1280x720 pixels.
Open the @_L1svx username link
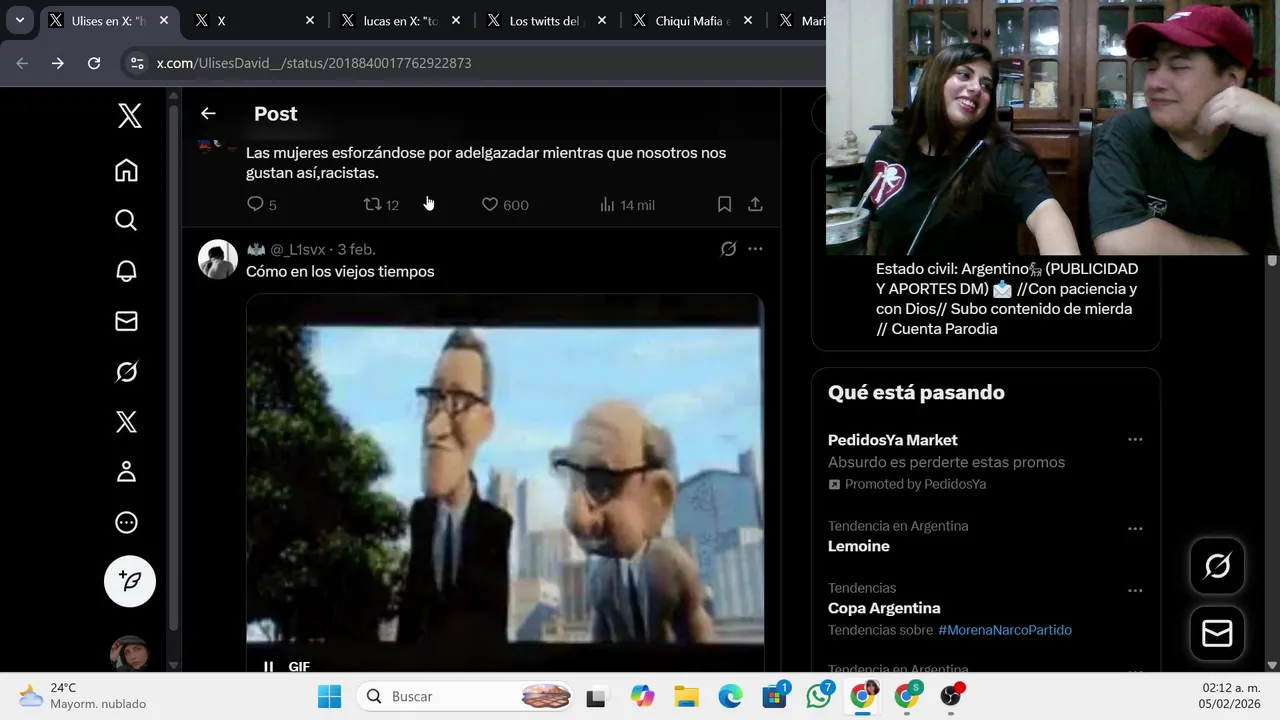click(x=300, y=249)
